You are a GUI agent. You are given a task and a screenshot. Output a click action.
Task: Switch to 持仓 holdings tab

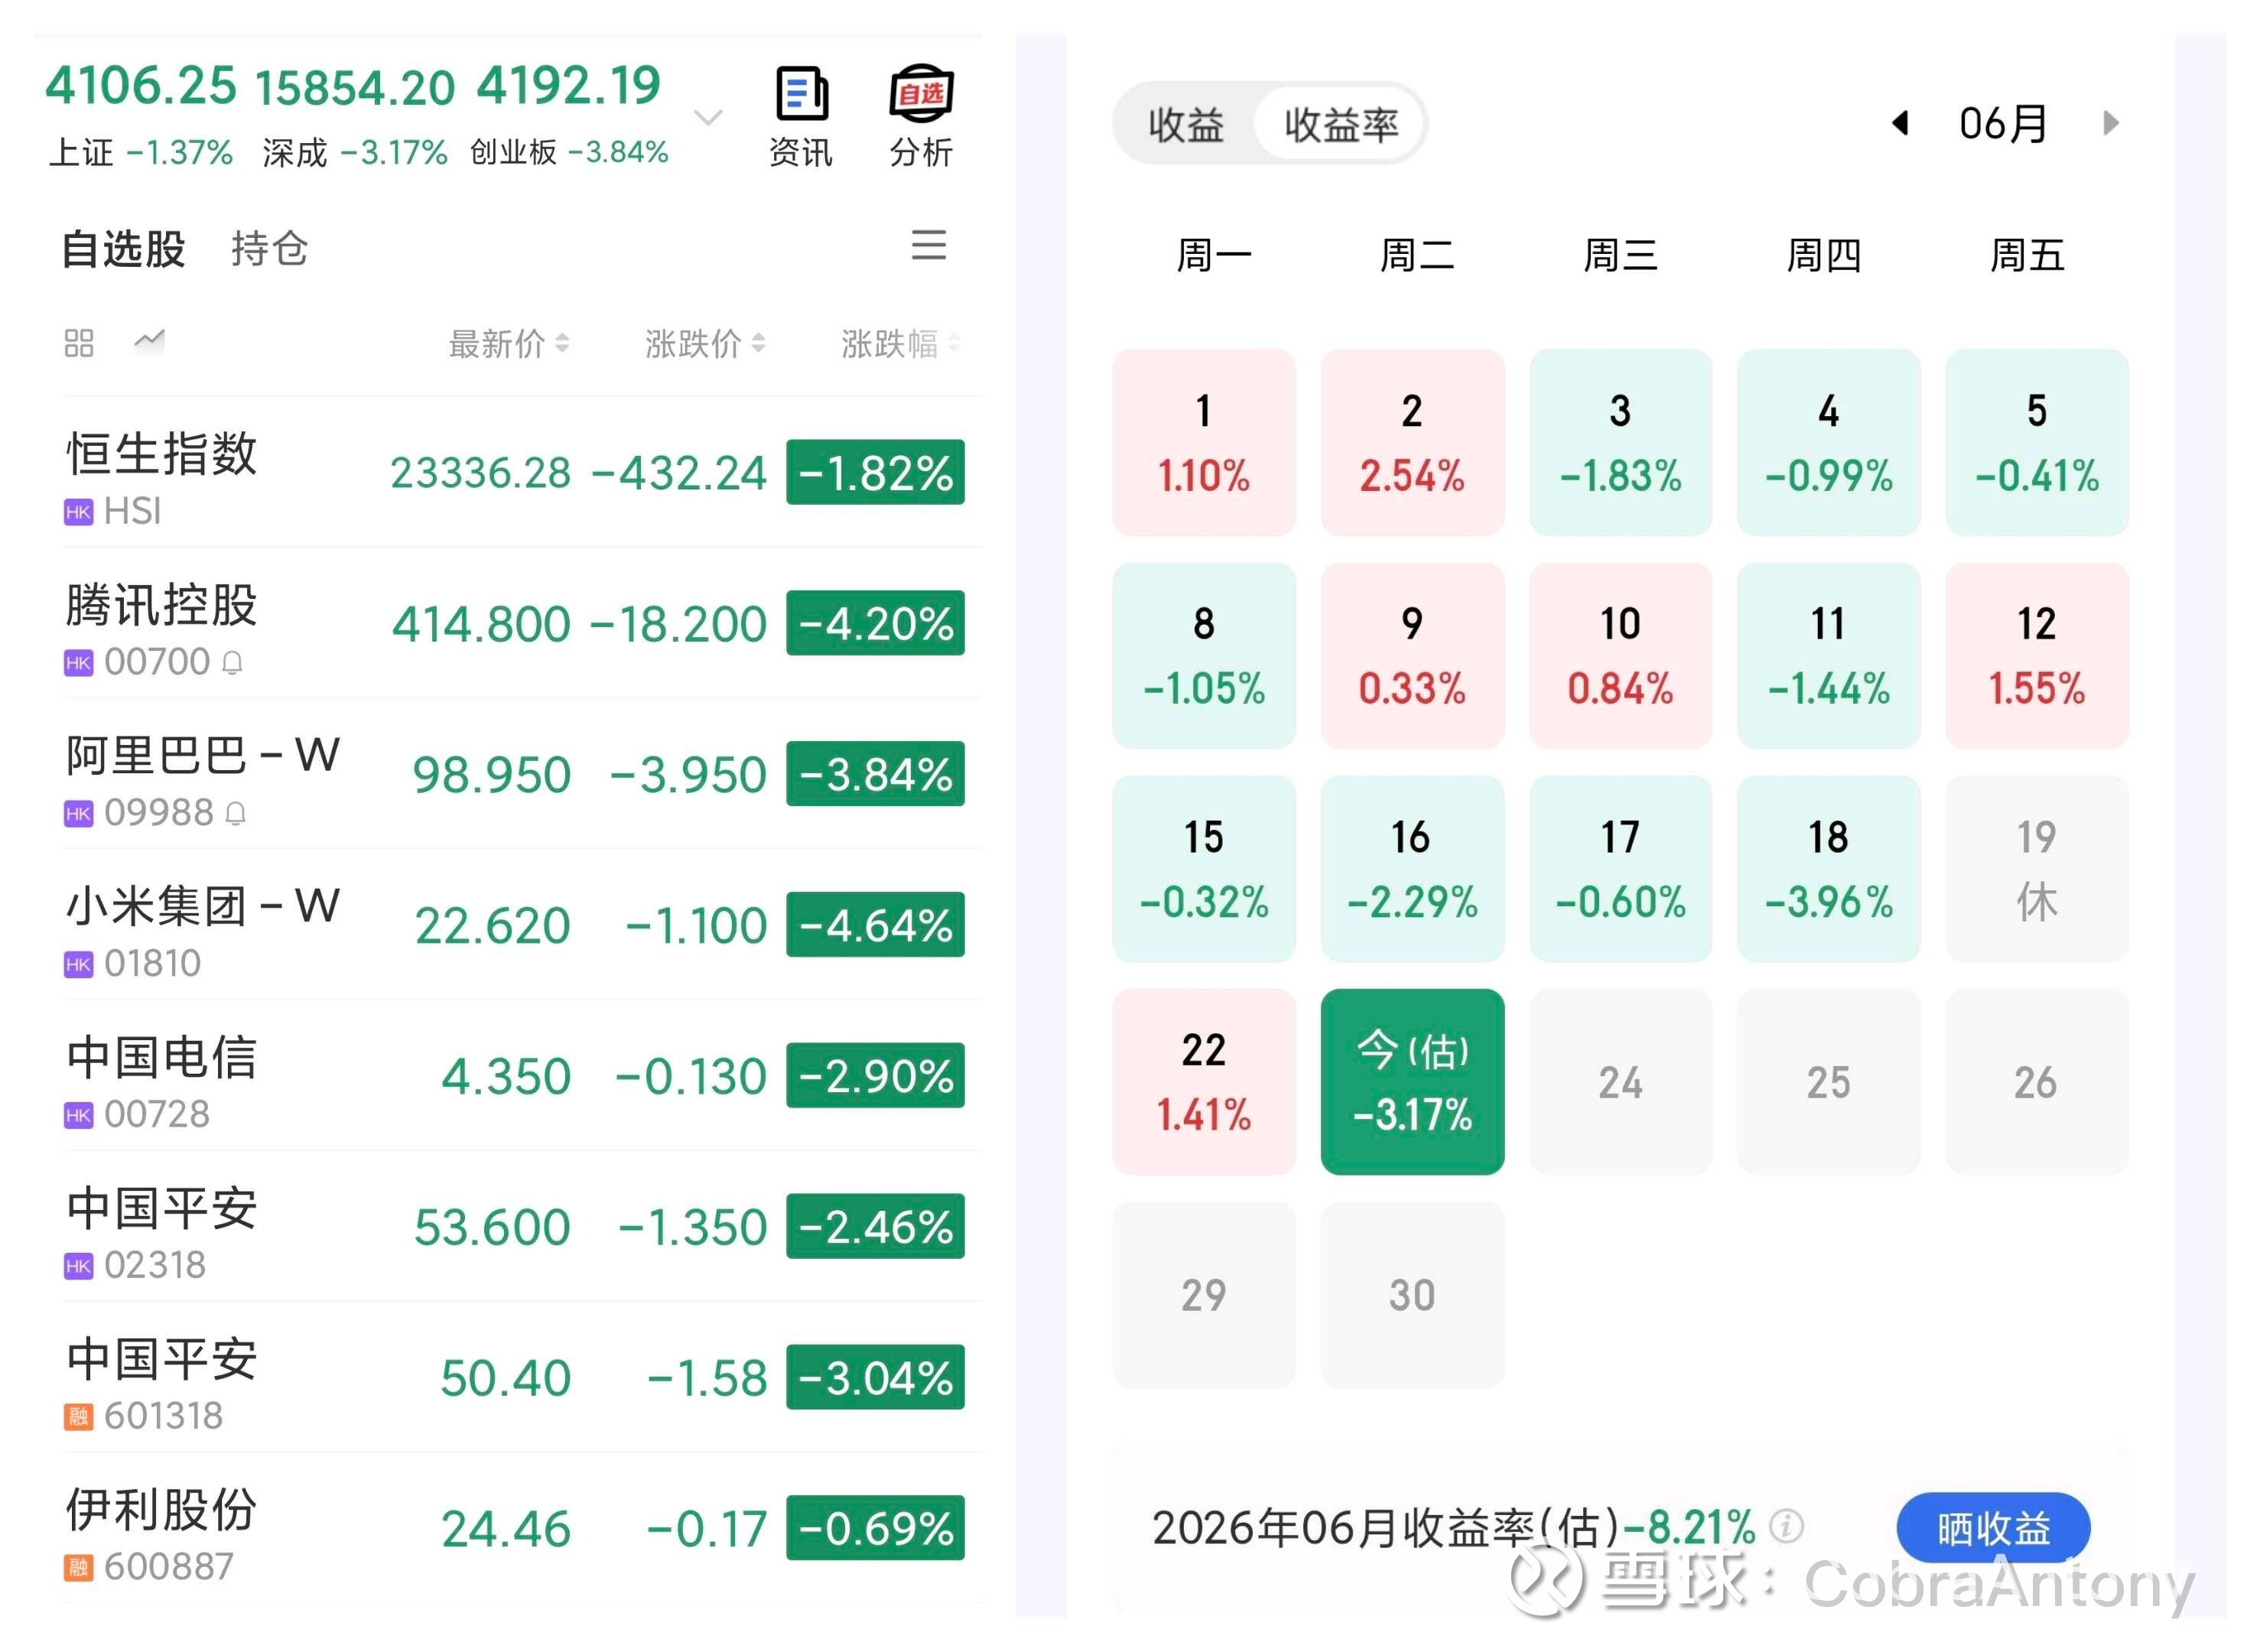[269, 248]
